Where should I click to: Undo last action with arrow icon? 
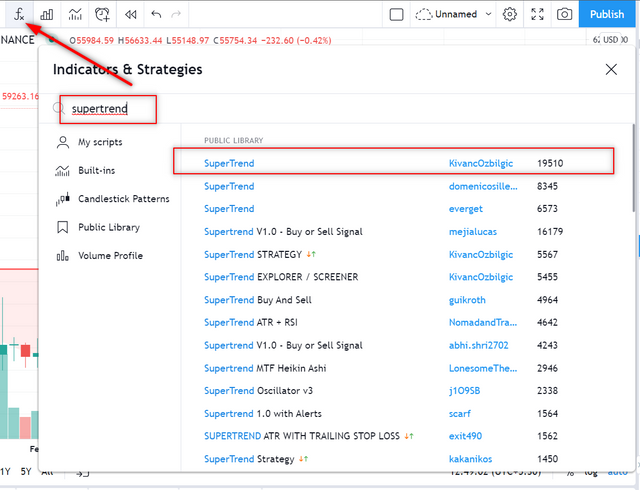click(156, 15)
